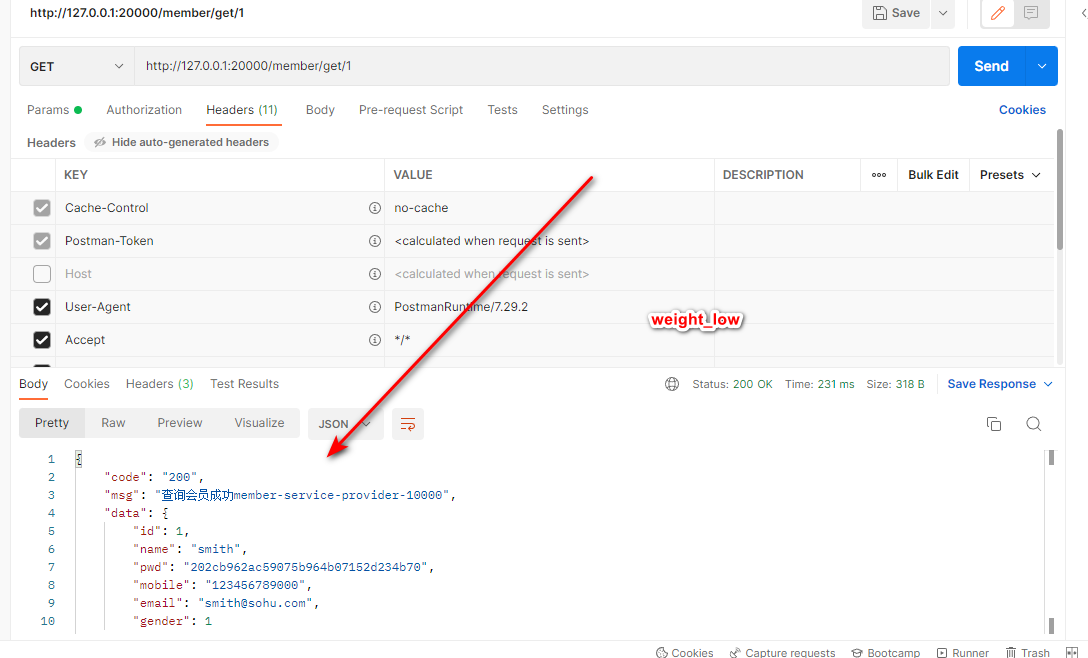Switch to the Authorization tab
1088x658 pixels.
coord(144,110)
